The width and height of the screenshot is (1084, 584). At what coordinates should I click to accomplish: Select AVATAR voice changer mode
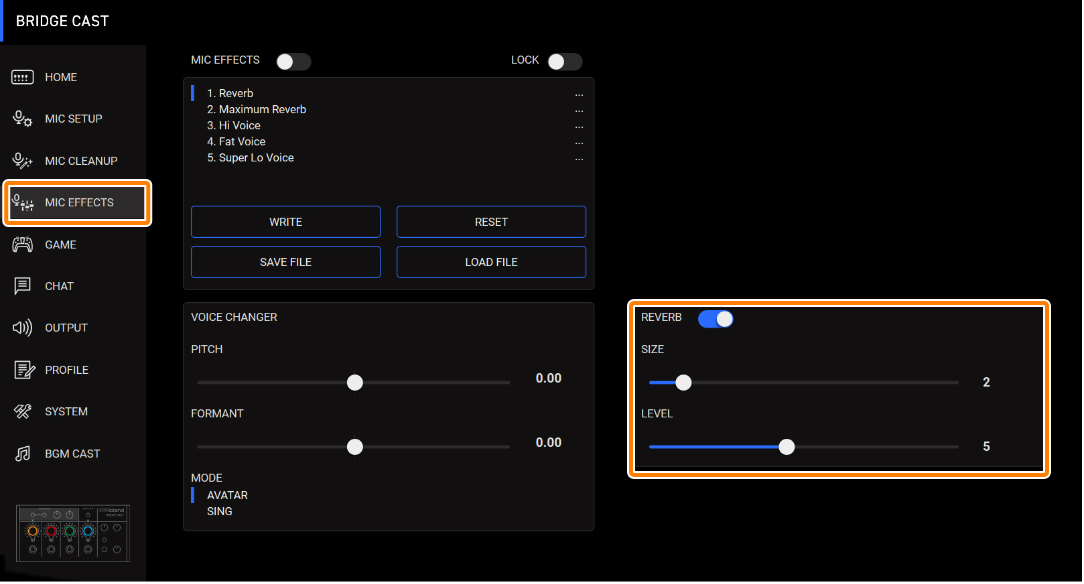227,495
